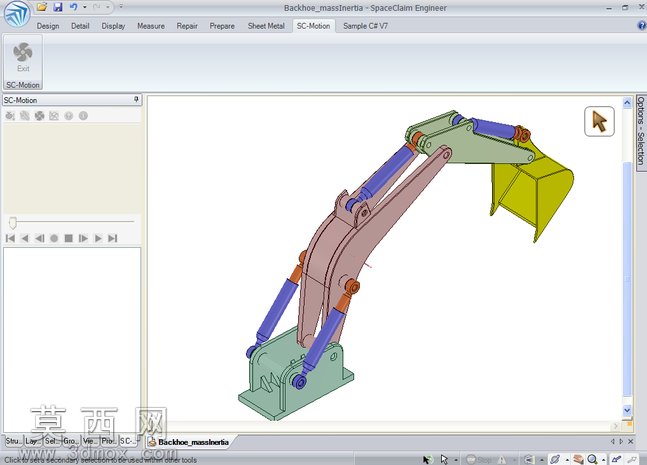Screen dimensions: 647x465
Task: Go to the next document tab arrow
Action: point(621,441)
